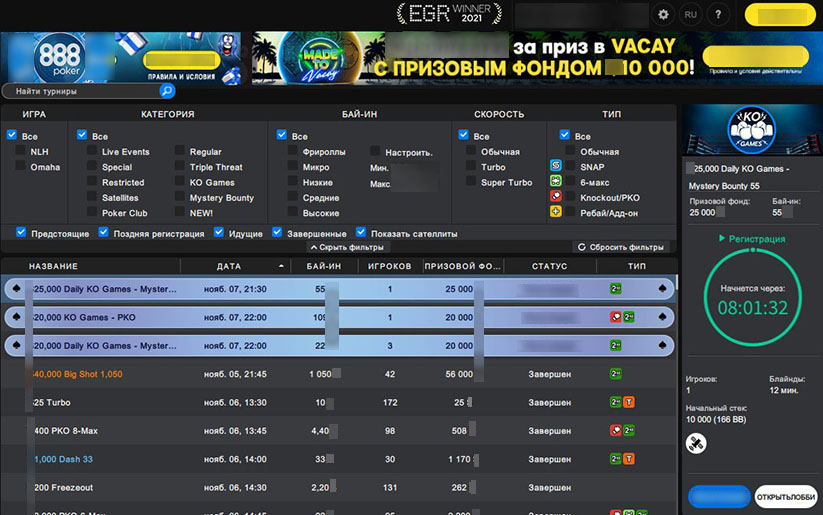
Task: Click left spade icon on 25,000 Daily KO row
Action: (x=16, y=288)
